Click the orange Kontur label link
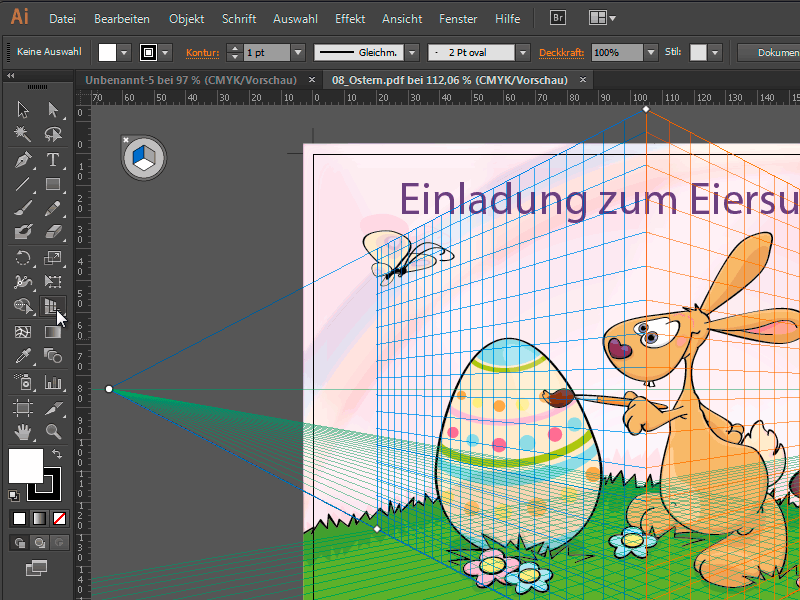The width and height of the screenshot is (800, 600). [202, 52]
